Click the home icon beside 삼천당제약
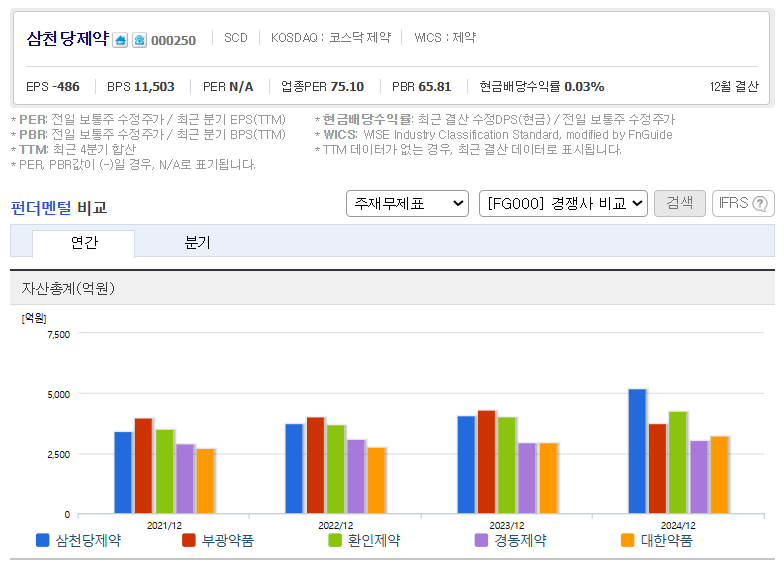Image resolution: width=784 pixels, height=569 pixels. point(120,40)
